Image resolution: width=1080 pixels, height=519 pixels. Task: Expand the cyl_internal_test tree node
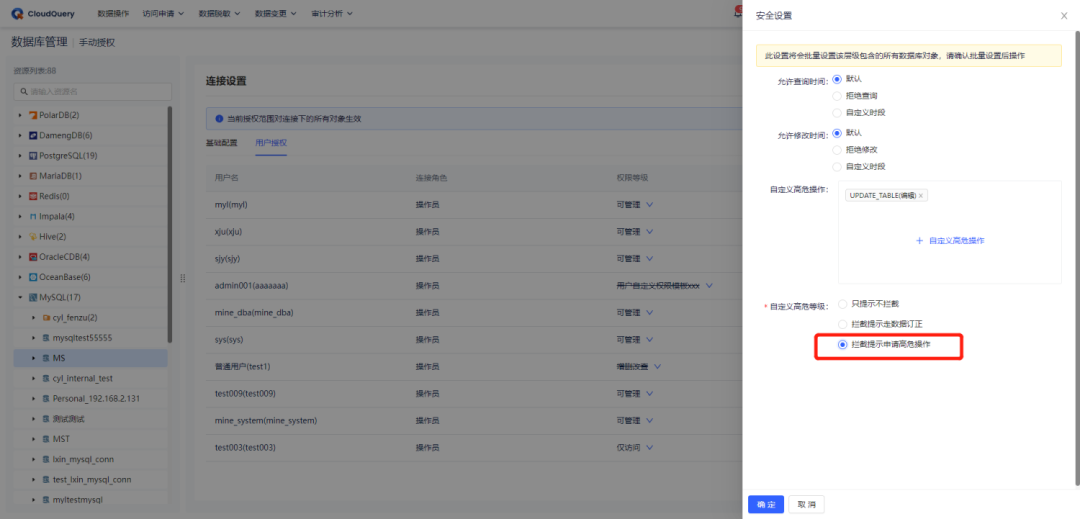(34, 379)
